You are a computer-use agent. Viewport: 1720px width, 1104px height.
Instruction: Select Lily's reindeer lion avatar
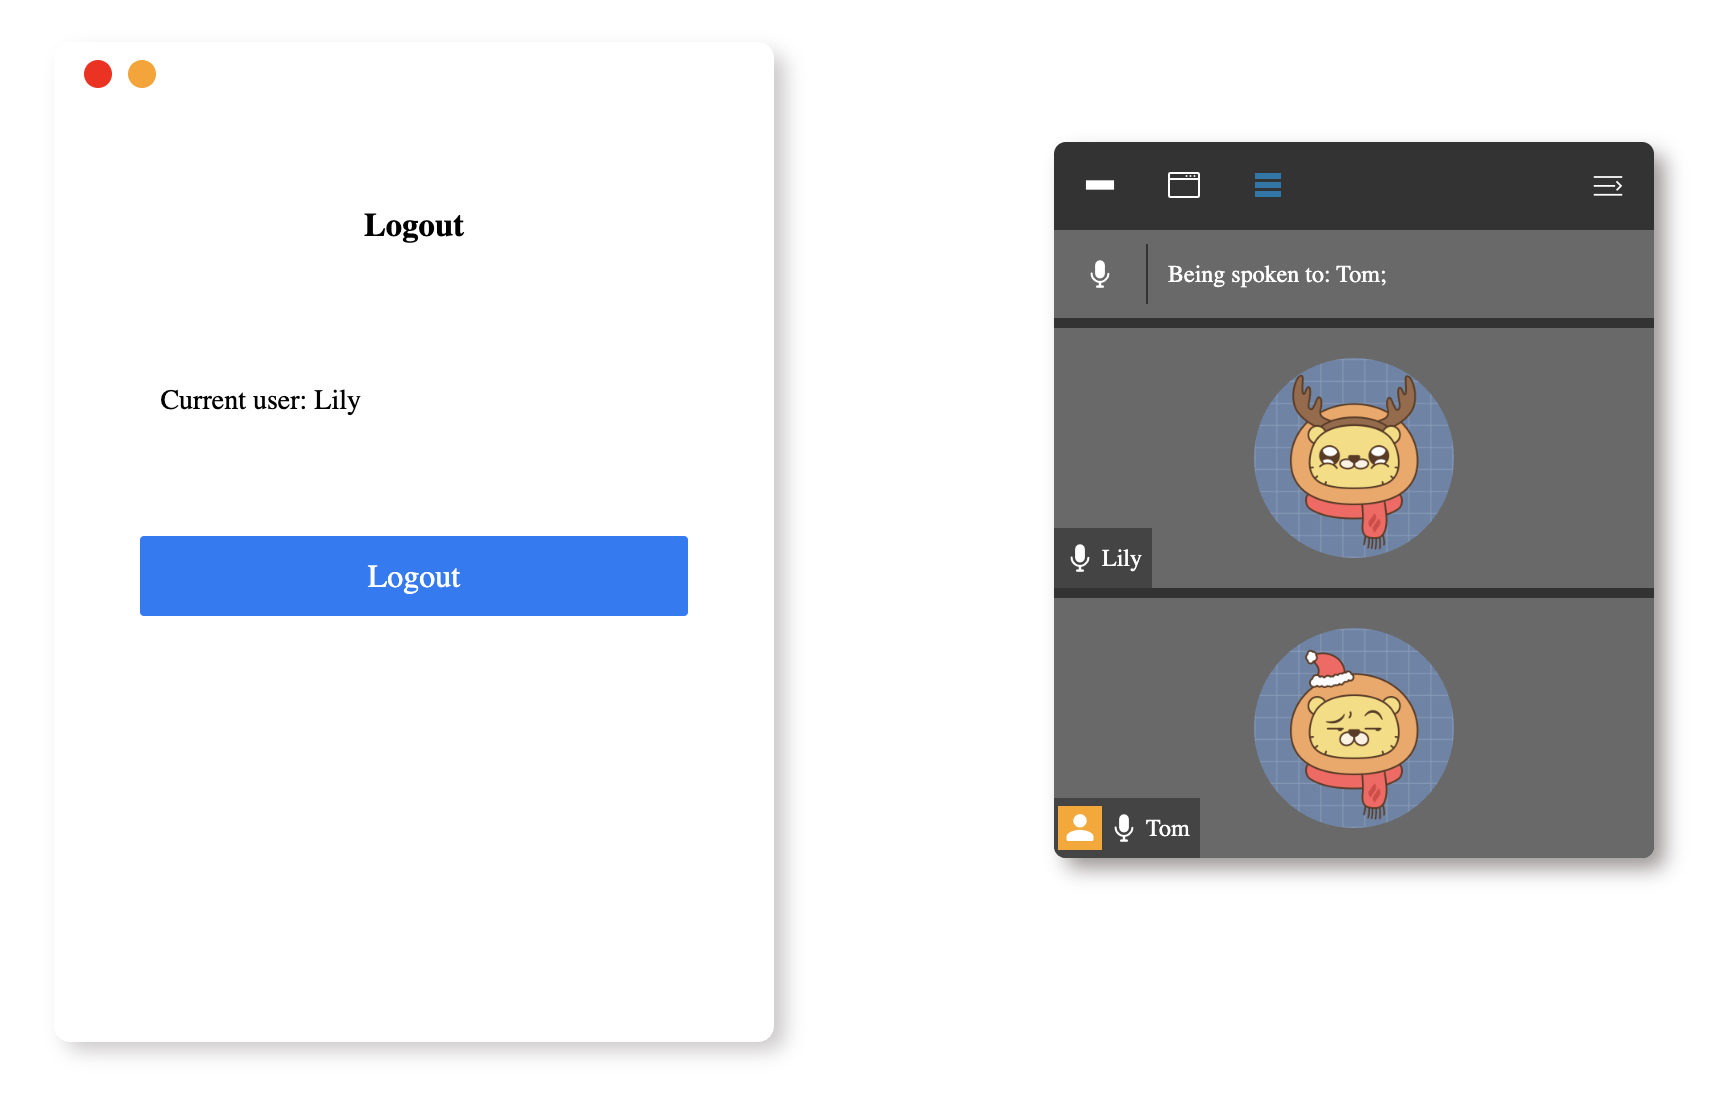pyautogui.click(x=1354, y=458)
